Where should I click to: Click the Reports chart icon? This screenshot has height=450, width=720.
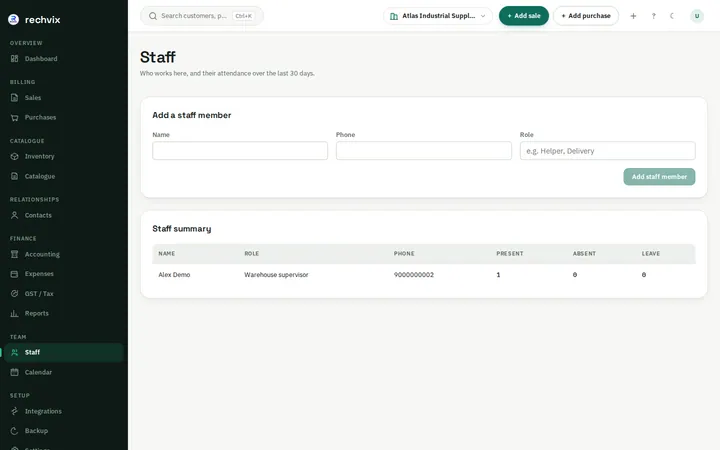point(15,314)
